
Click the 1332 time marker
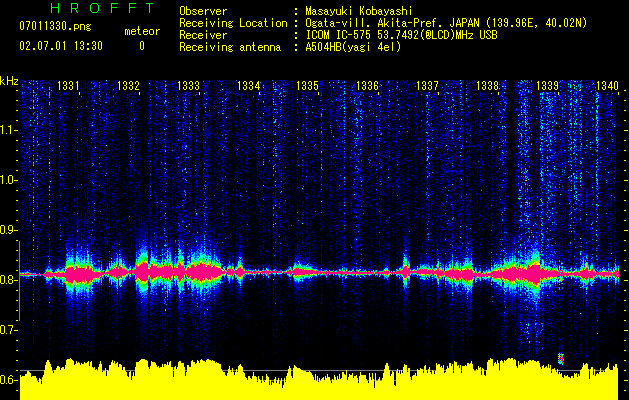[128, 86]
